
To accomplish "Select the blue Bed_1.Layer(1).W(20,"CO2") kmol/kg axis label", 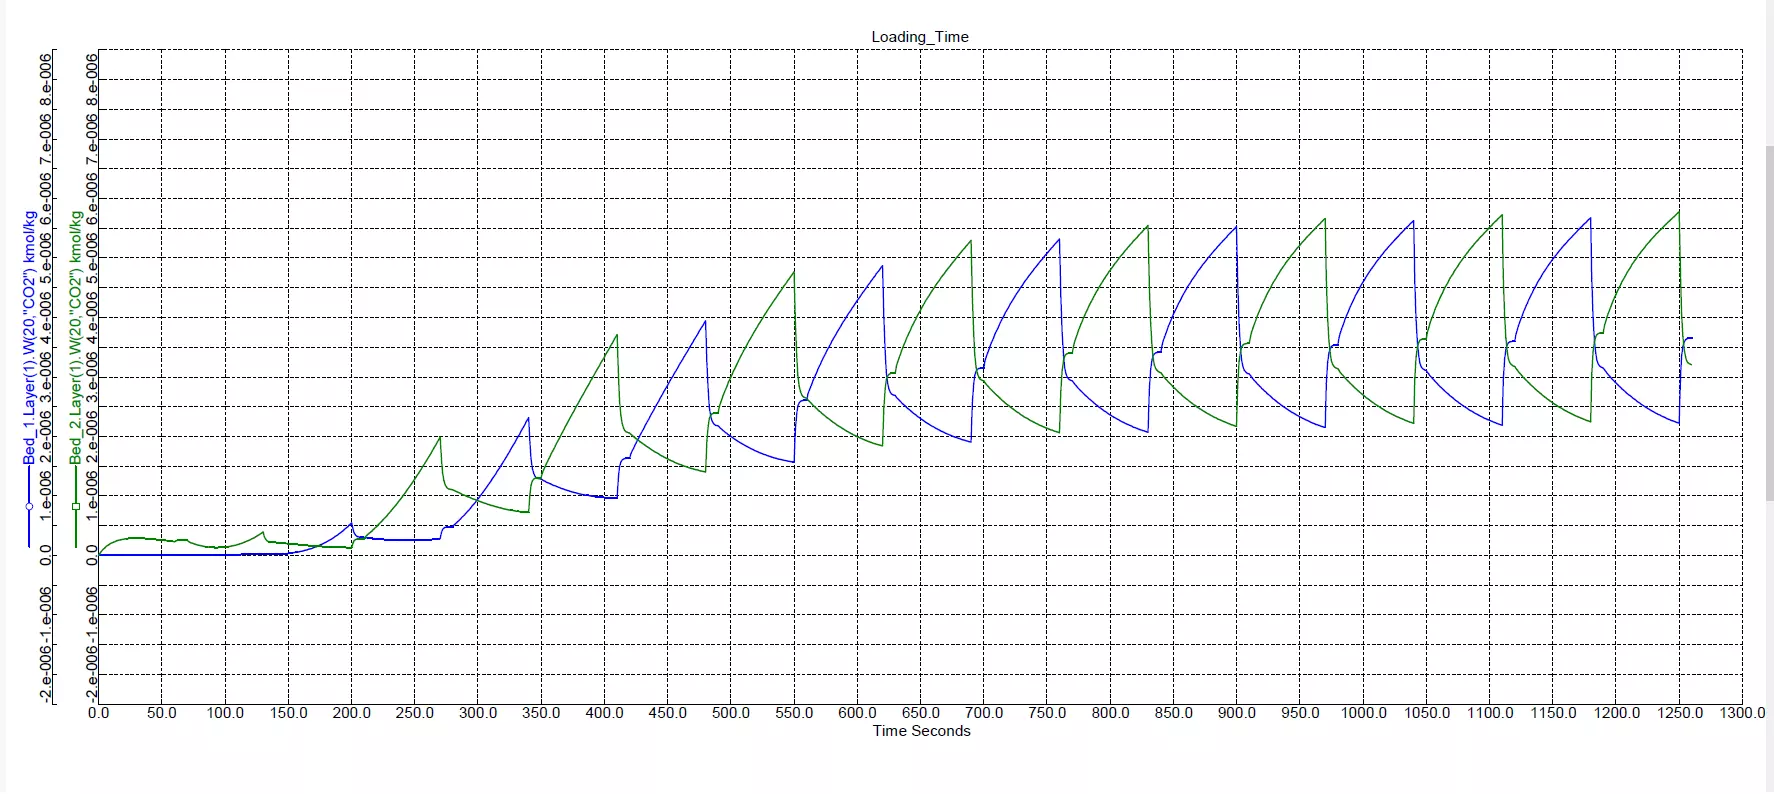I will point(30,338).
